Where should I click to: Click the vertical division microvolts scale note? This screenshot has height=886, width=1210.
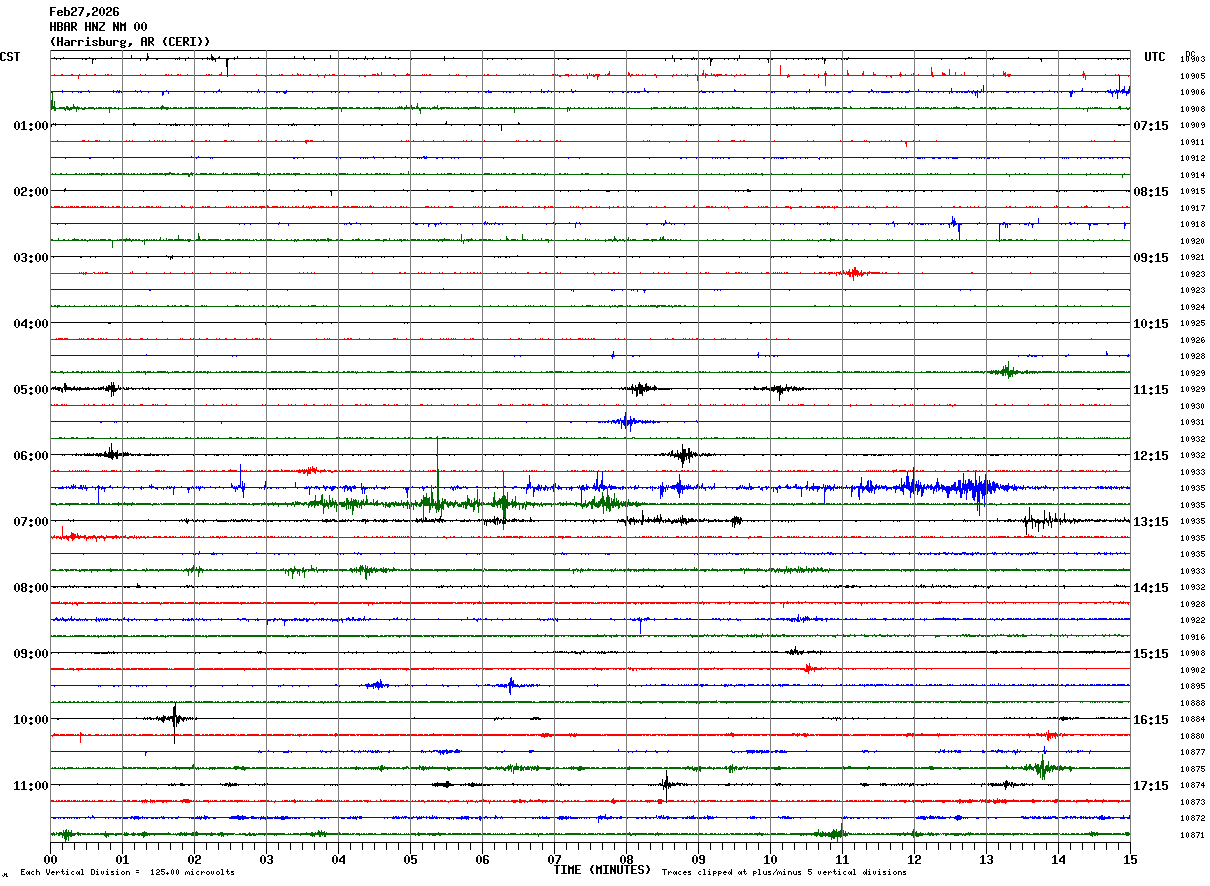(127, 873)
